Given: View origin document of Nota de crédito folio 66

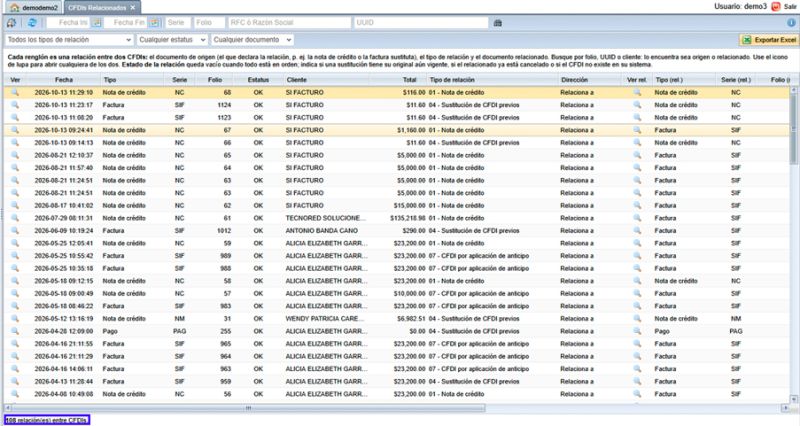Looking at the screenshot, I should point(15,142).
